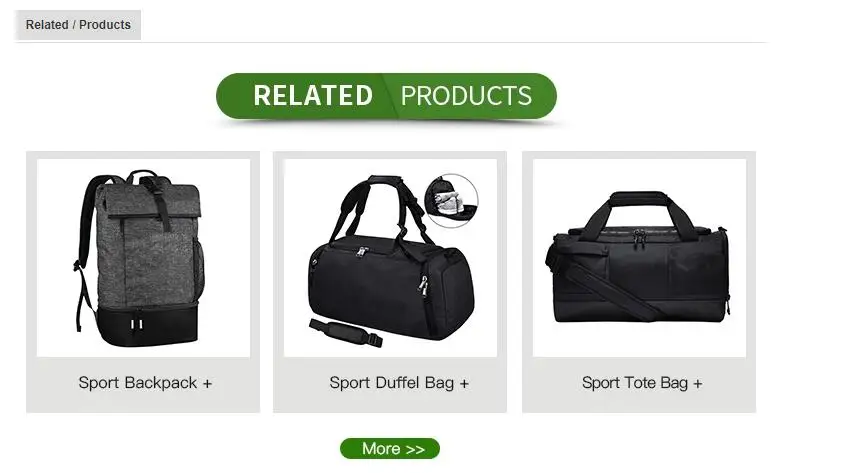Select the Sport Duffel Bag product card
This screenshot has width=858, height=473.
pos(390,282)
